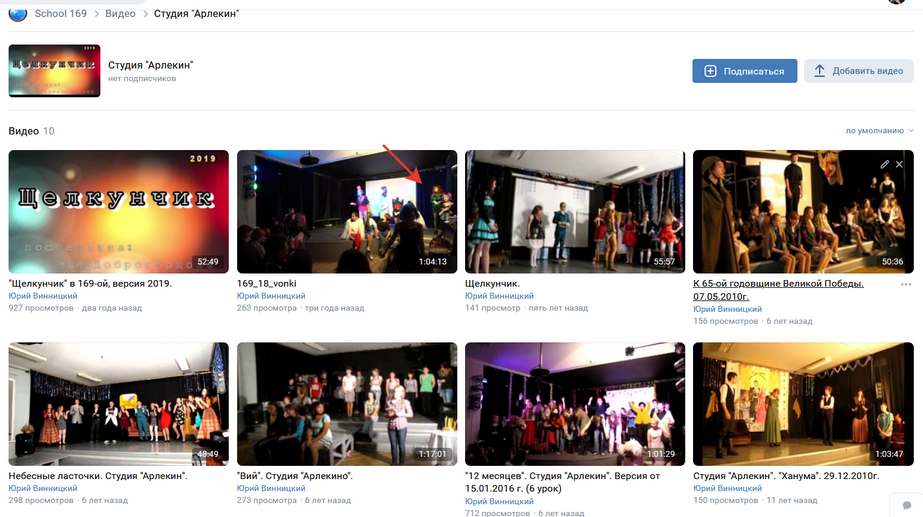Expand the 'по умолчанию' sort dropdown

879,131
